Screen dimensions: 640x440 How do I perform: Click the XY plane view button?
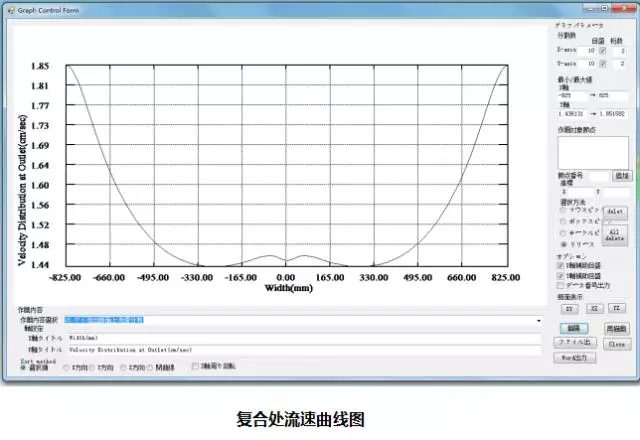pos(568,309)
